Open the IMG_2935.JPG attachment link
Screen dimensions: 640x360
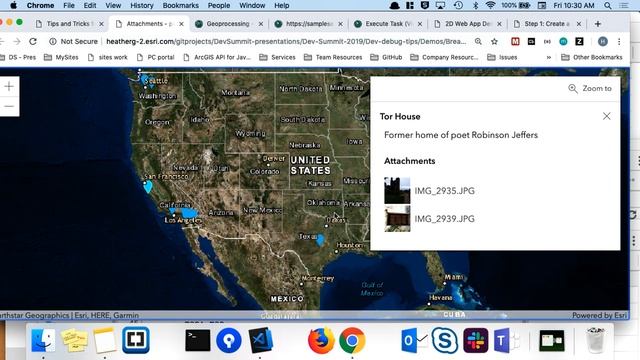[x=444, y=191]
